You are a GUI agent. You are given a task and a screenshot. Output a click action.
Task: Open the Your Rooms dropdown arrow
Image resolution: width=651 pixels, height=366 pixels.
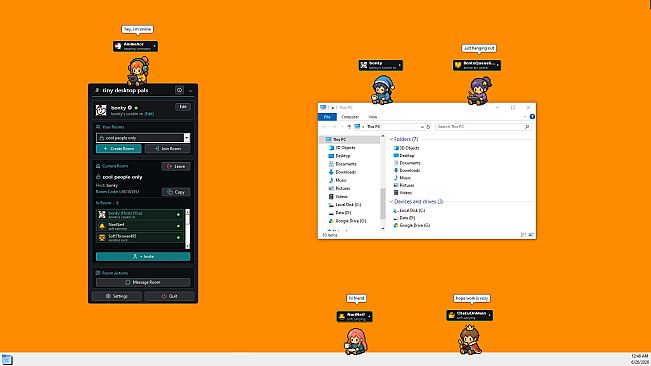(x=187, y=138)
